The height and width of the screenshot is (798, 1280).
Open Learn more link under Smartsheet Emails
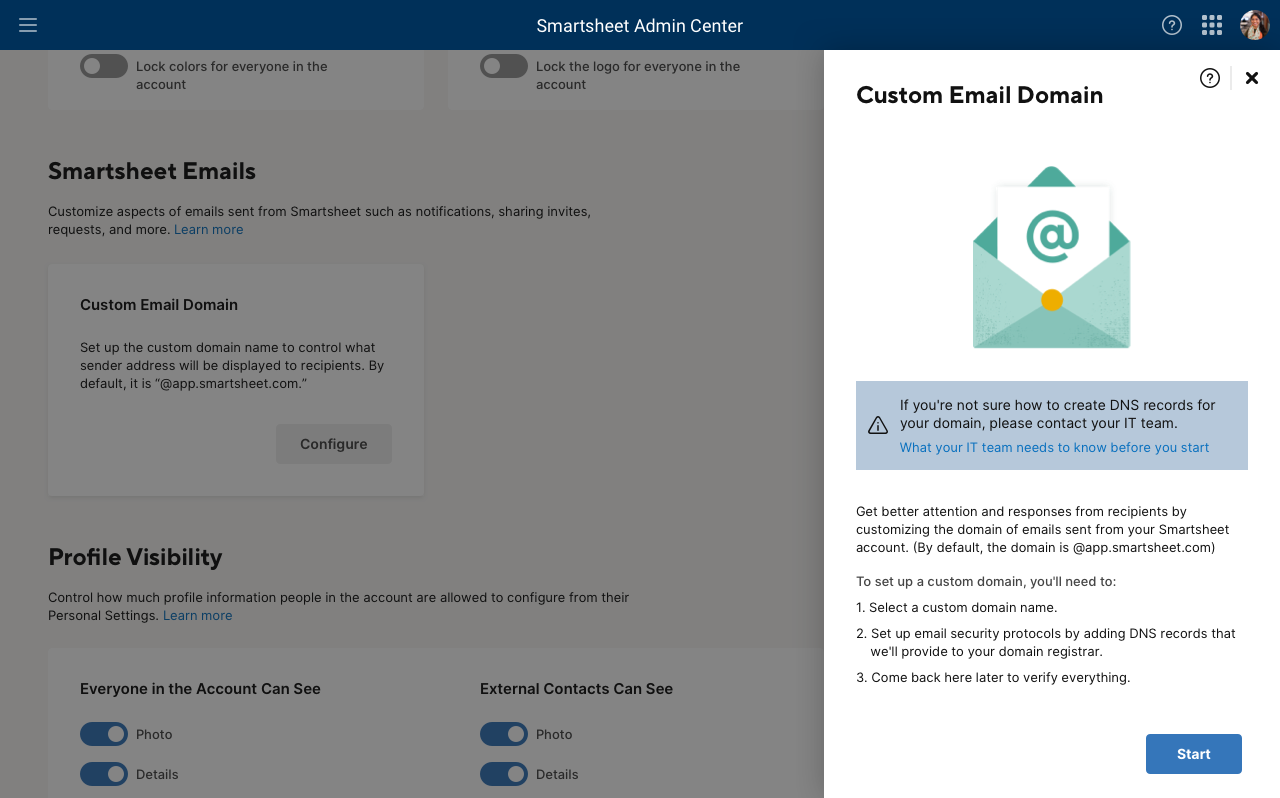tap(208, 229)
